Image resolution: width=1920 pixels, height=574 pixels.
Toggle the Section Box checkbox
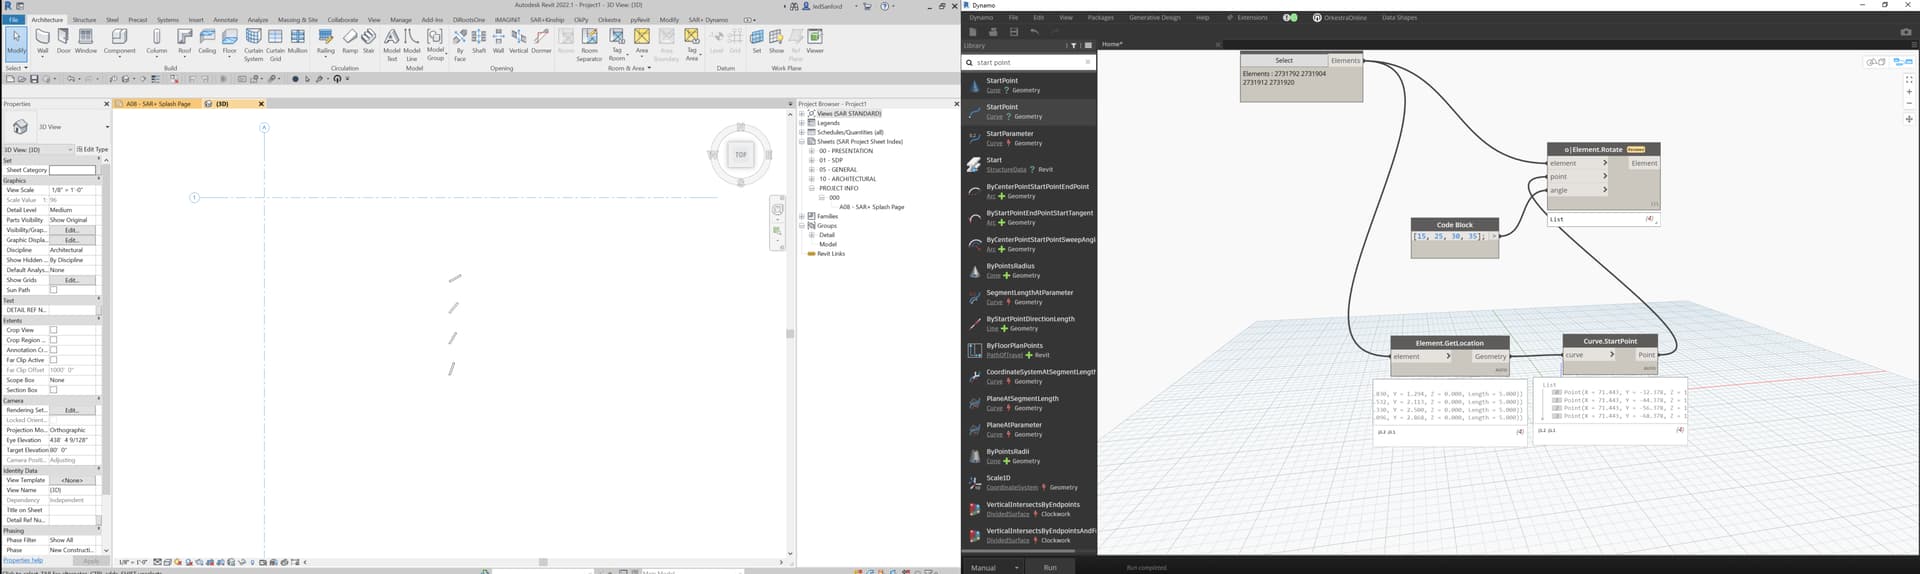pyautogui.click(x=54, y=390)
